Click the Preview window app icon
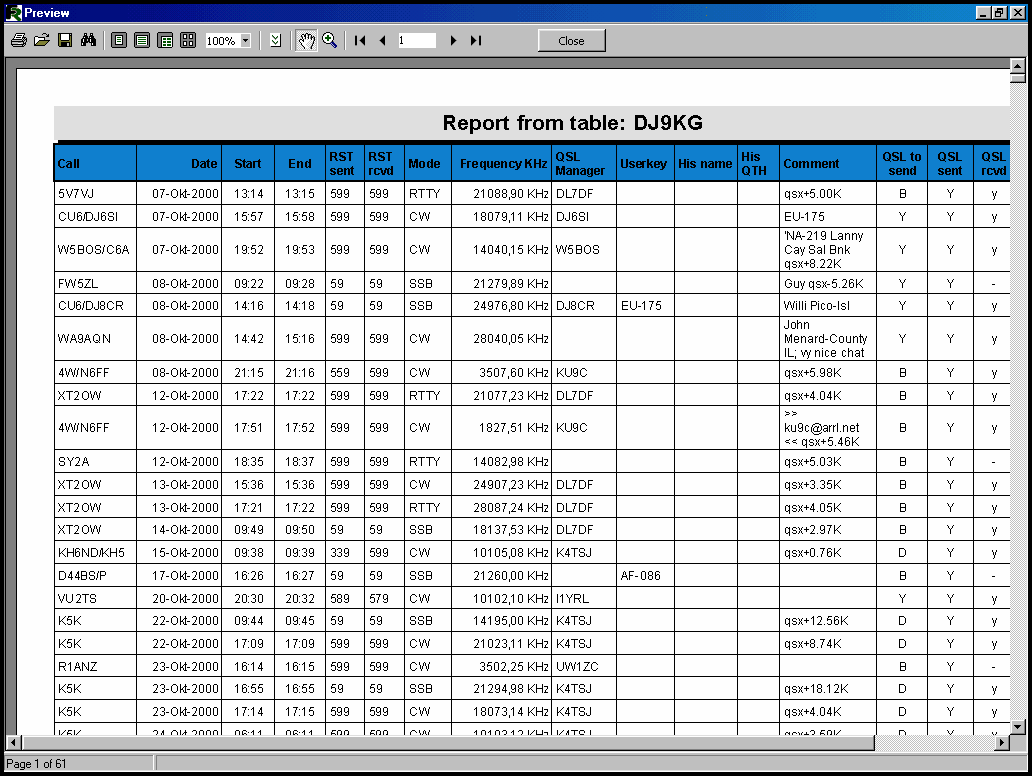 click(x=13, y=13)
